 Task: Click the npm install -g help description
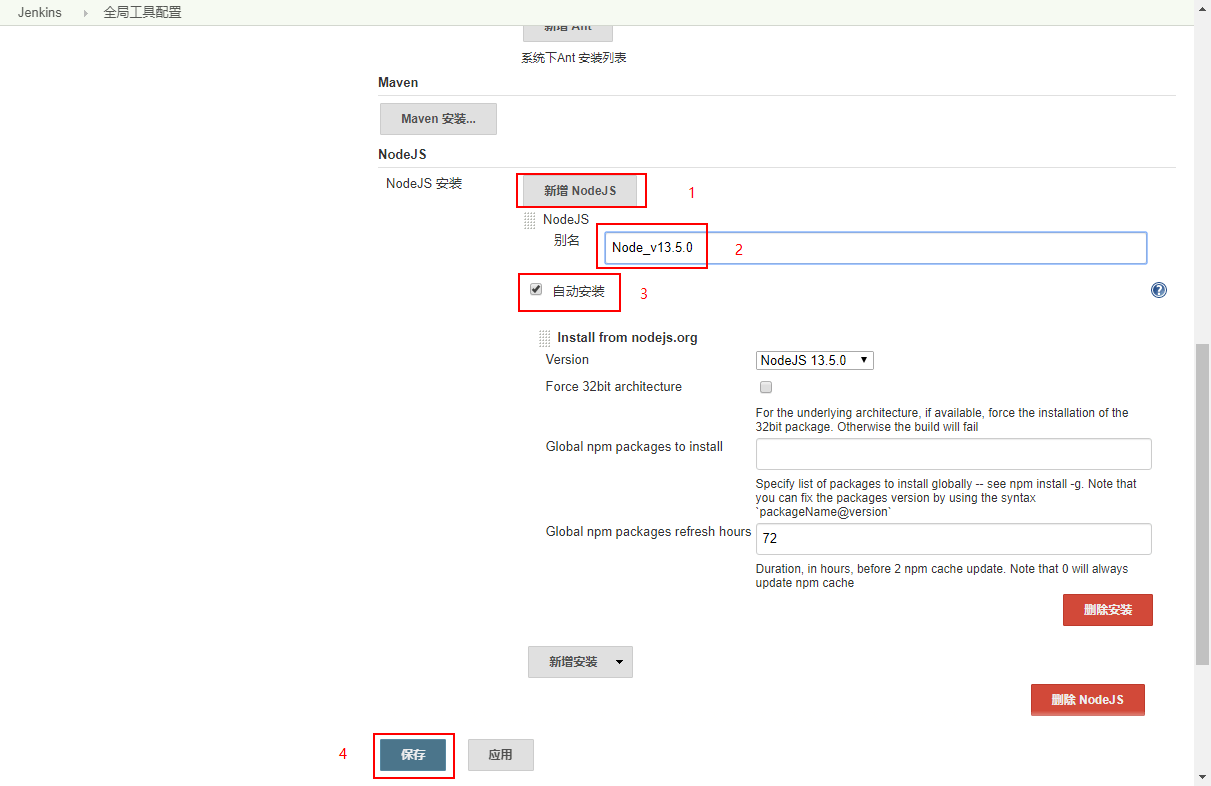click(x=946, y=498)
